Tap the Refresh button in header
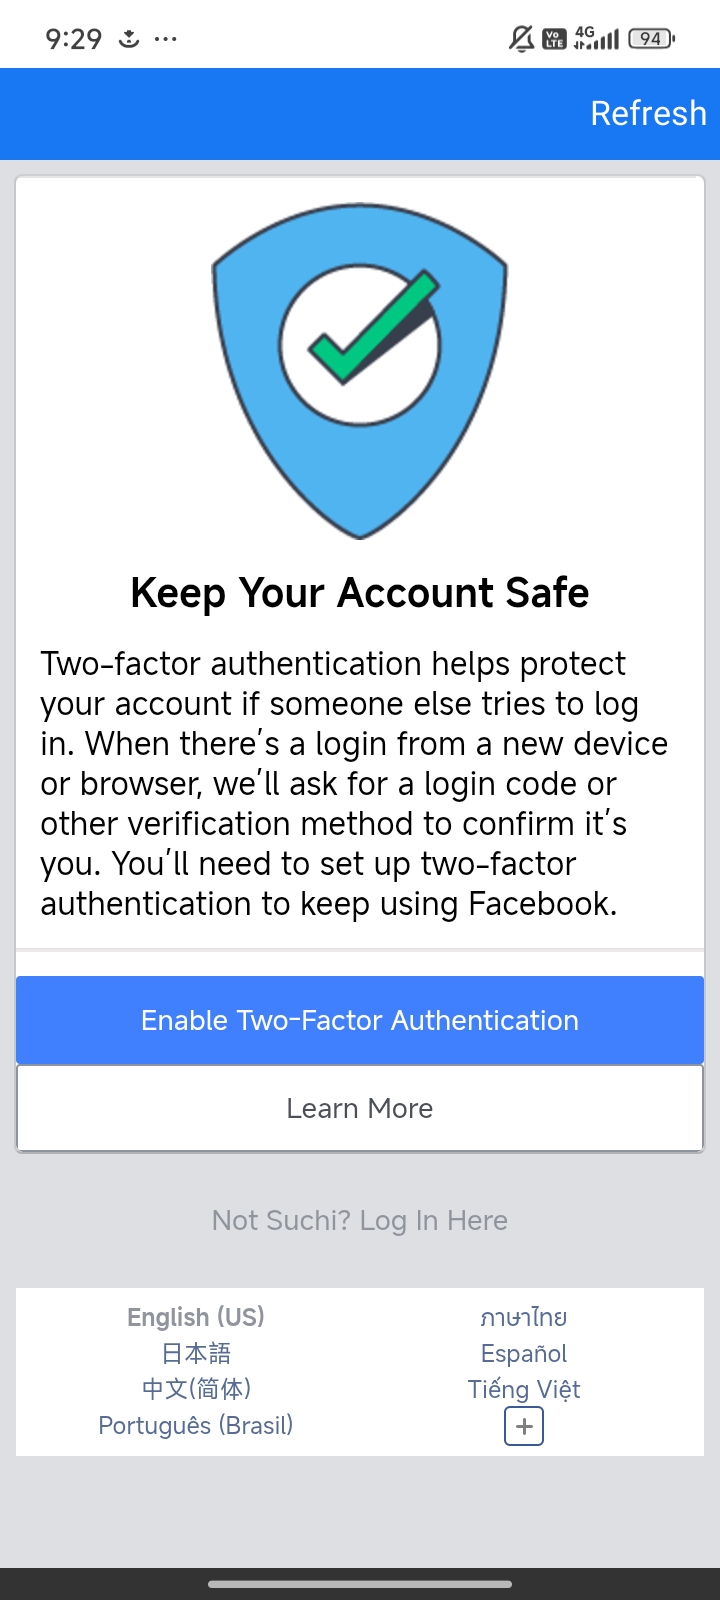This screenshot has height=1600, width=720. pos(648,113)
